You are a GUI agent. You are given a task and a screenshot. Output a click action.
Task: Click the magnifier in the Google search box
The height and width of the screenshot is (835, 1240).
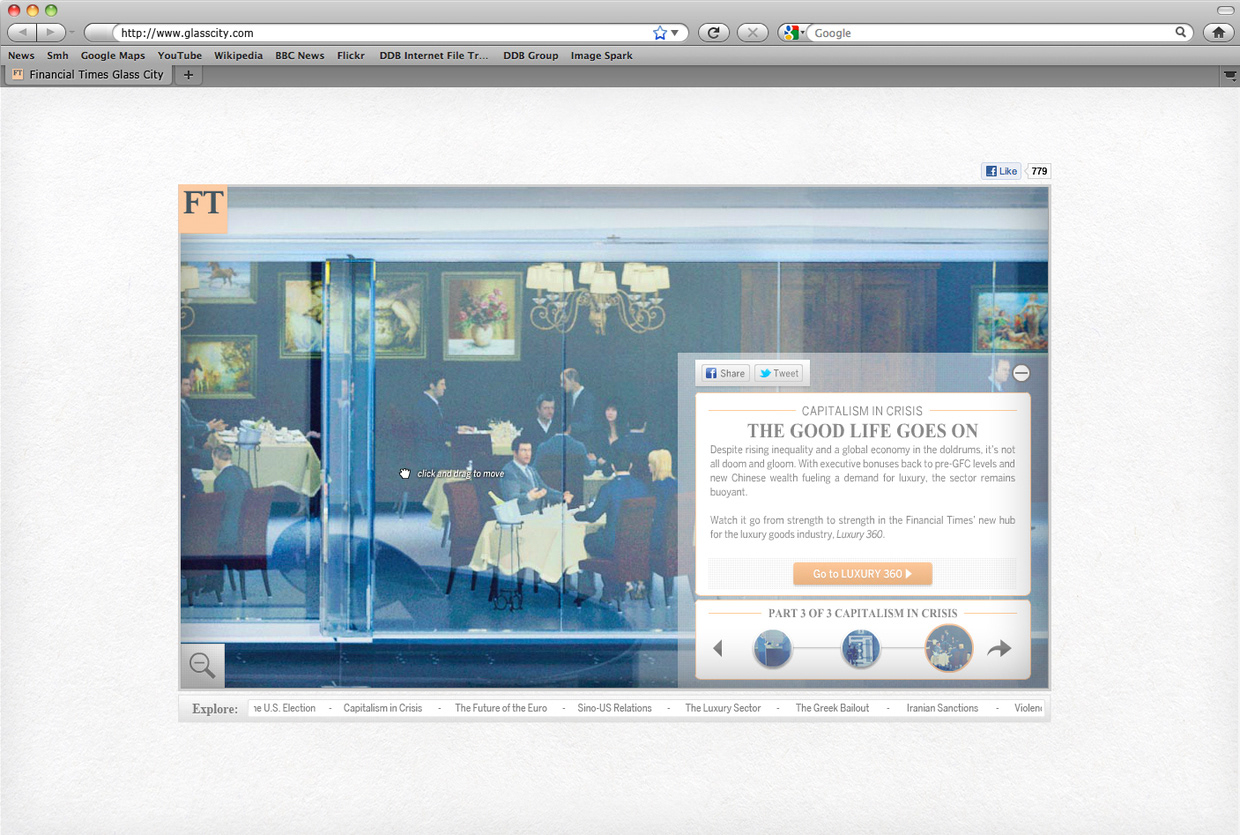(x=1181, y=33)
